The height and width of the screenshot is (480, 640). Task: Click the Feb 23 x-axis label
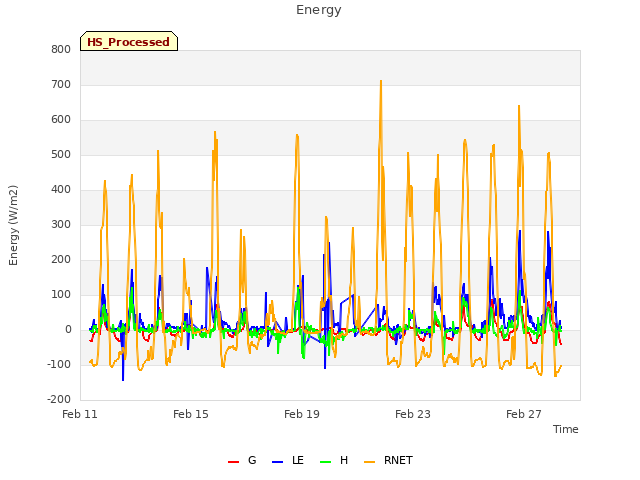(x=413, y=414)
